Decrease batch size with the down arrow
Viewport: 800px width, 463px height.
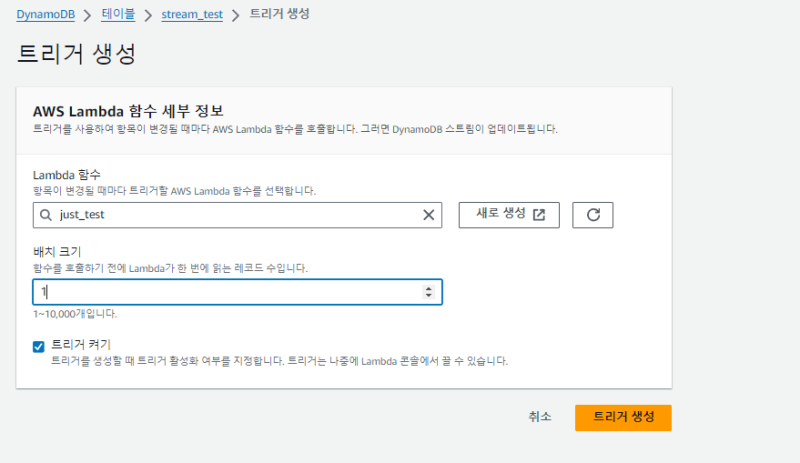click(x=429, y=296)
